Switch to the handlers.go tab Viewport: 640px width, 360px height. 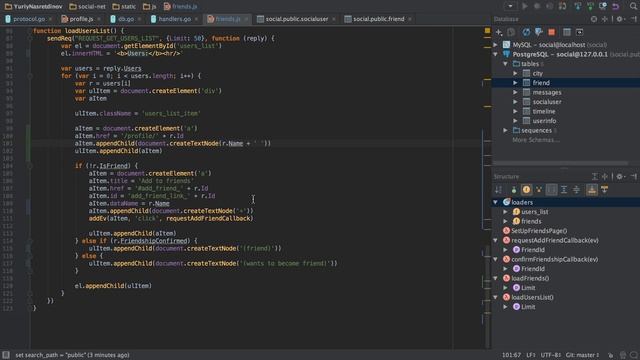click(x=174, y=19)
